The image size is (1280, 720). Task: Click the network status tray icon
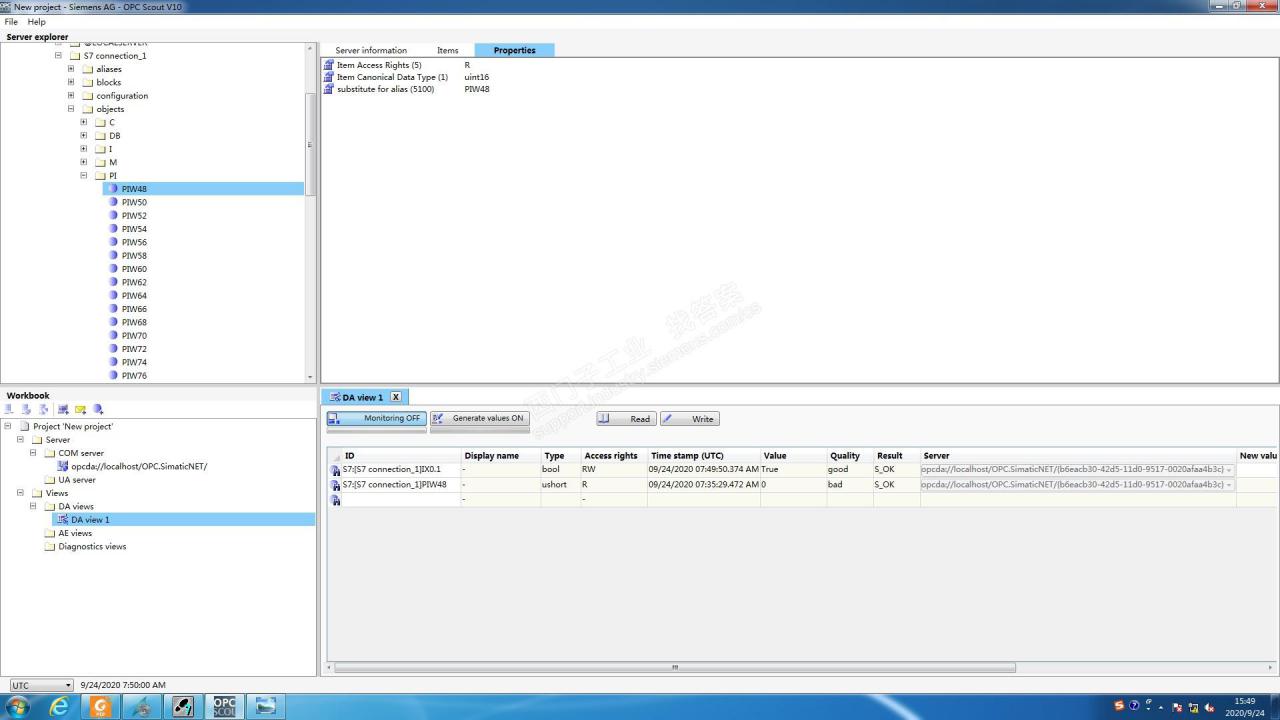(1193, 707)
